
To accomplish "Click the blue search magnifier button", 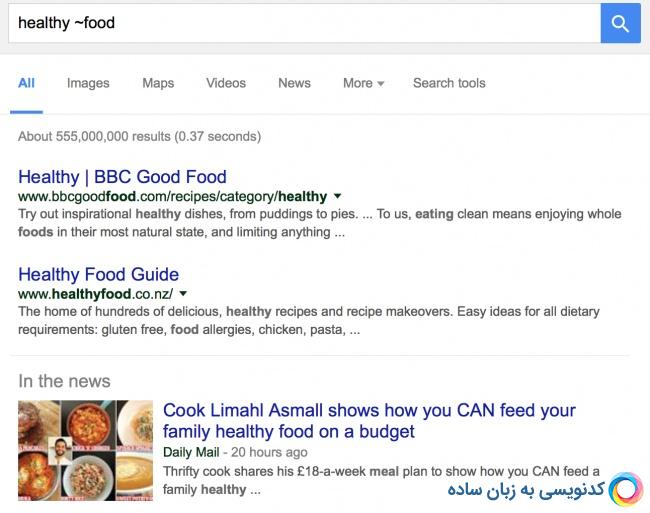I will pos(620,23).
